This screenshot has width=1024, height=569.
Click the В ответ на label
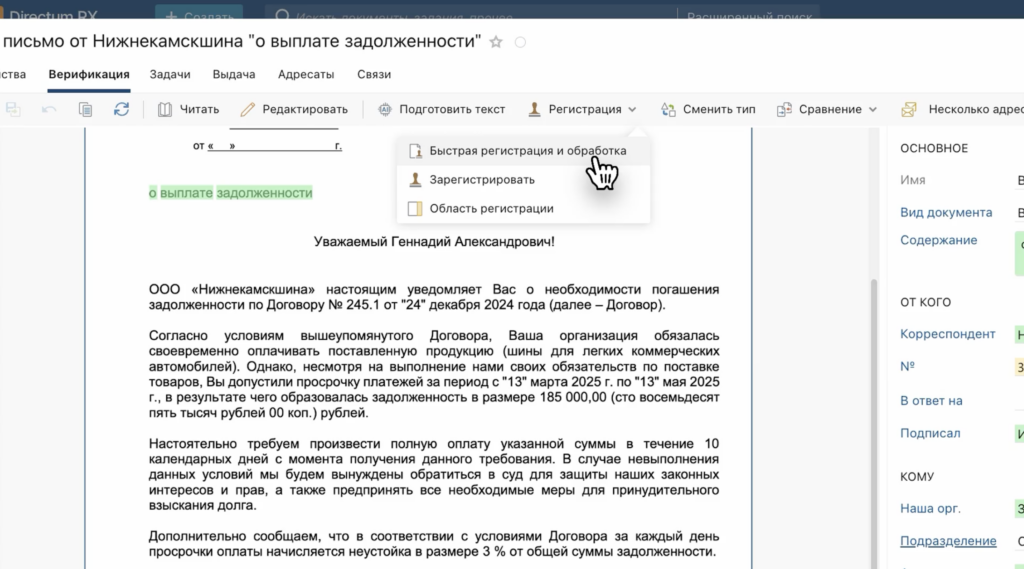coord(931,400)
